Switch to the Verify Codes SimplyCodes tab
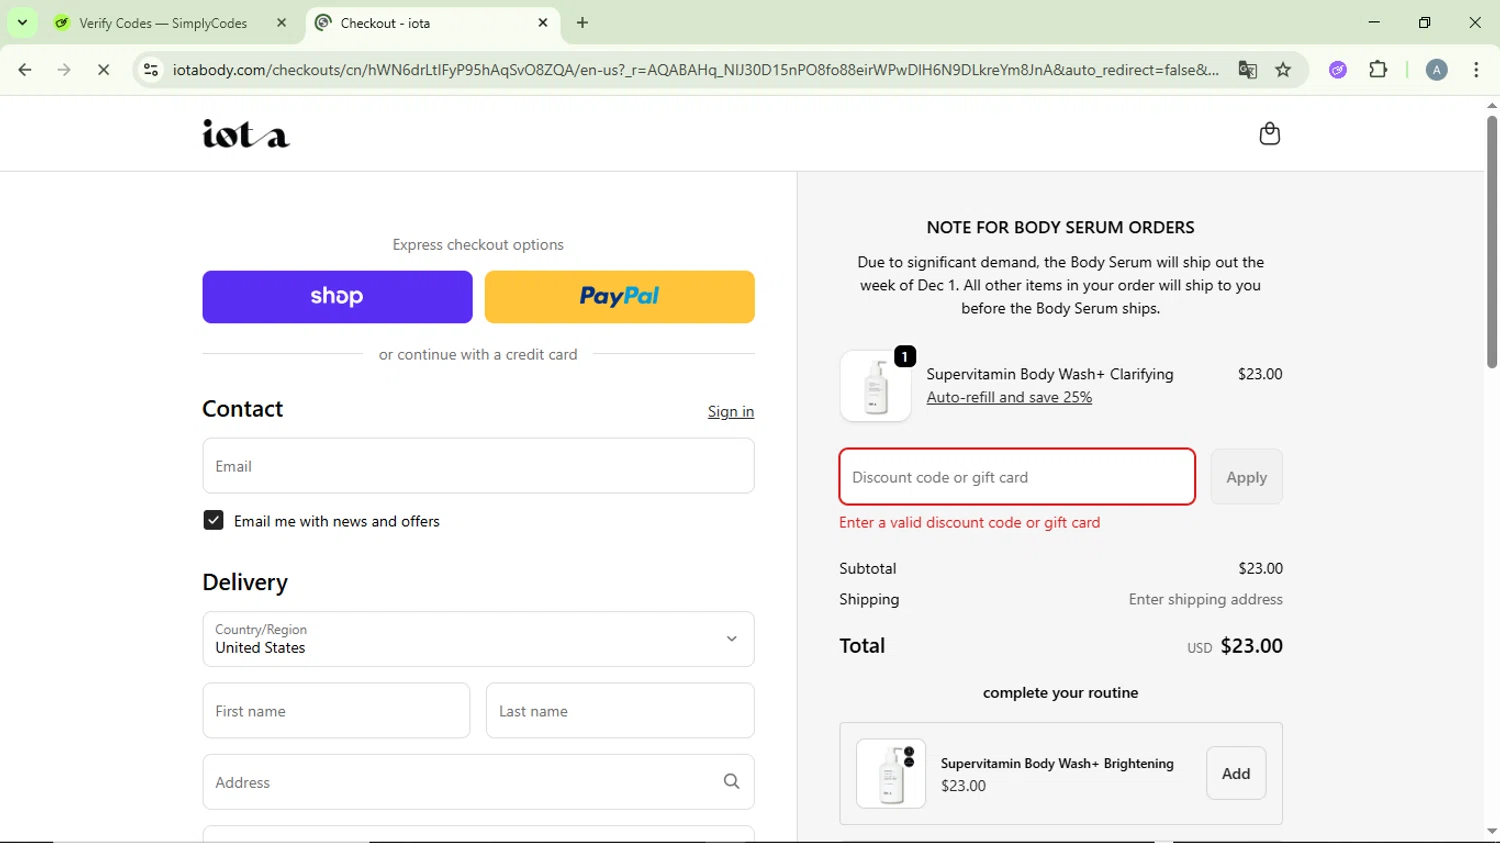 [x=163, y=23]
